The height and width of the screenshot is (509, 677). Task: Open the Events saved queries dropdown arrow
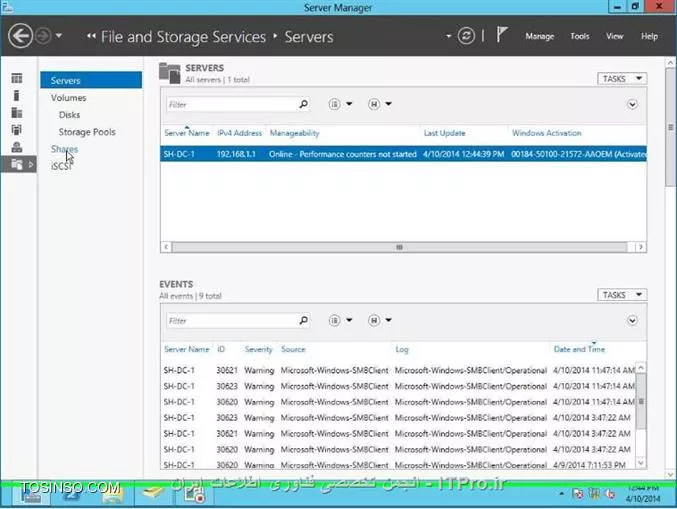coord(389,320)
